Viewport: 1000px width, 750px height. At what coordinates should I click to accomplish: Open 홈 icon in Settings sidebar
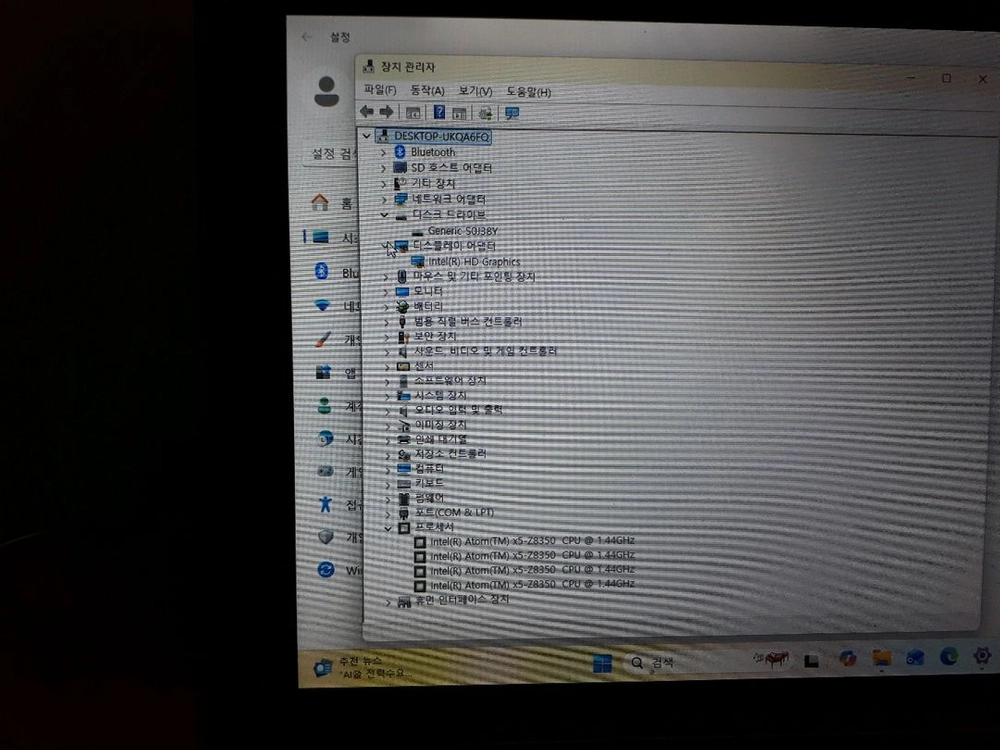click(320, 203)
